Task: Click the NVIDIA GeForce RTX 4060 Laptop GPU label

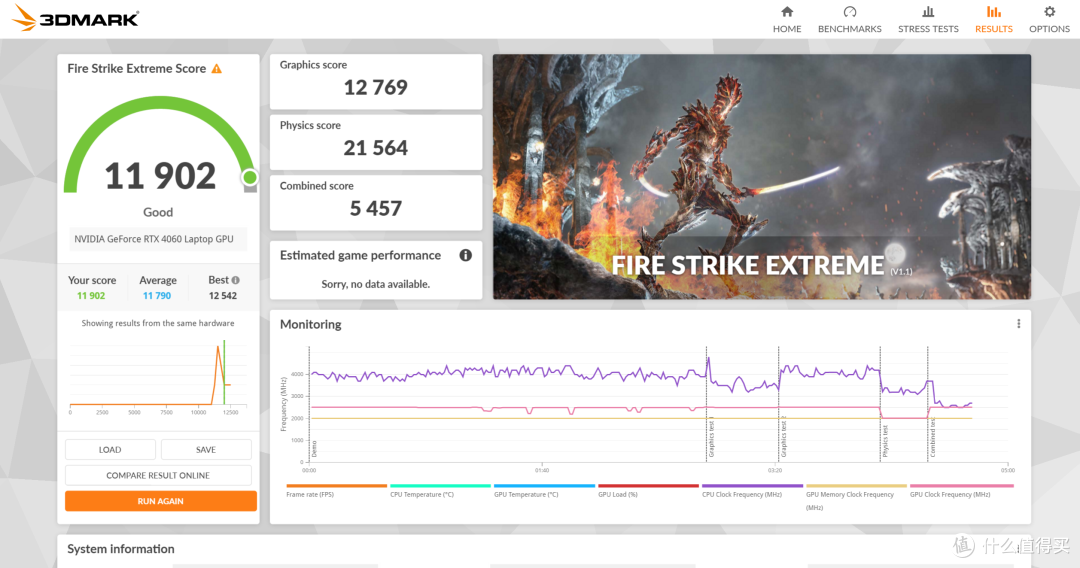Action: [154, 239]
